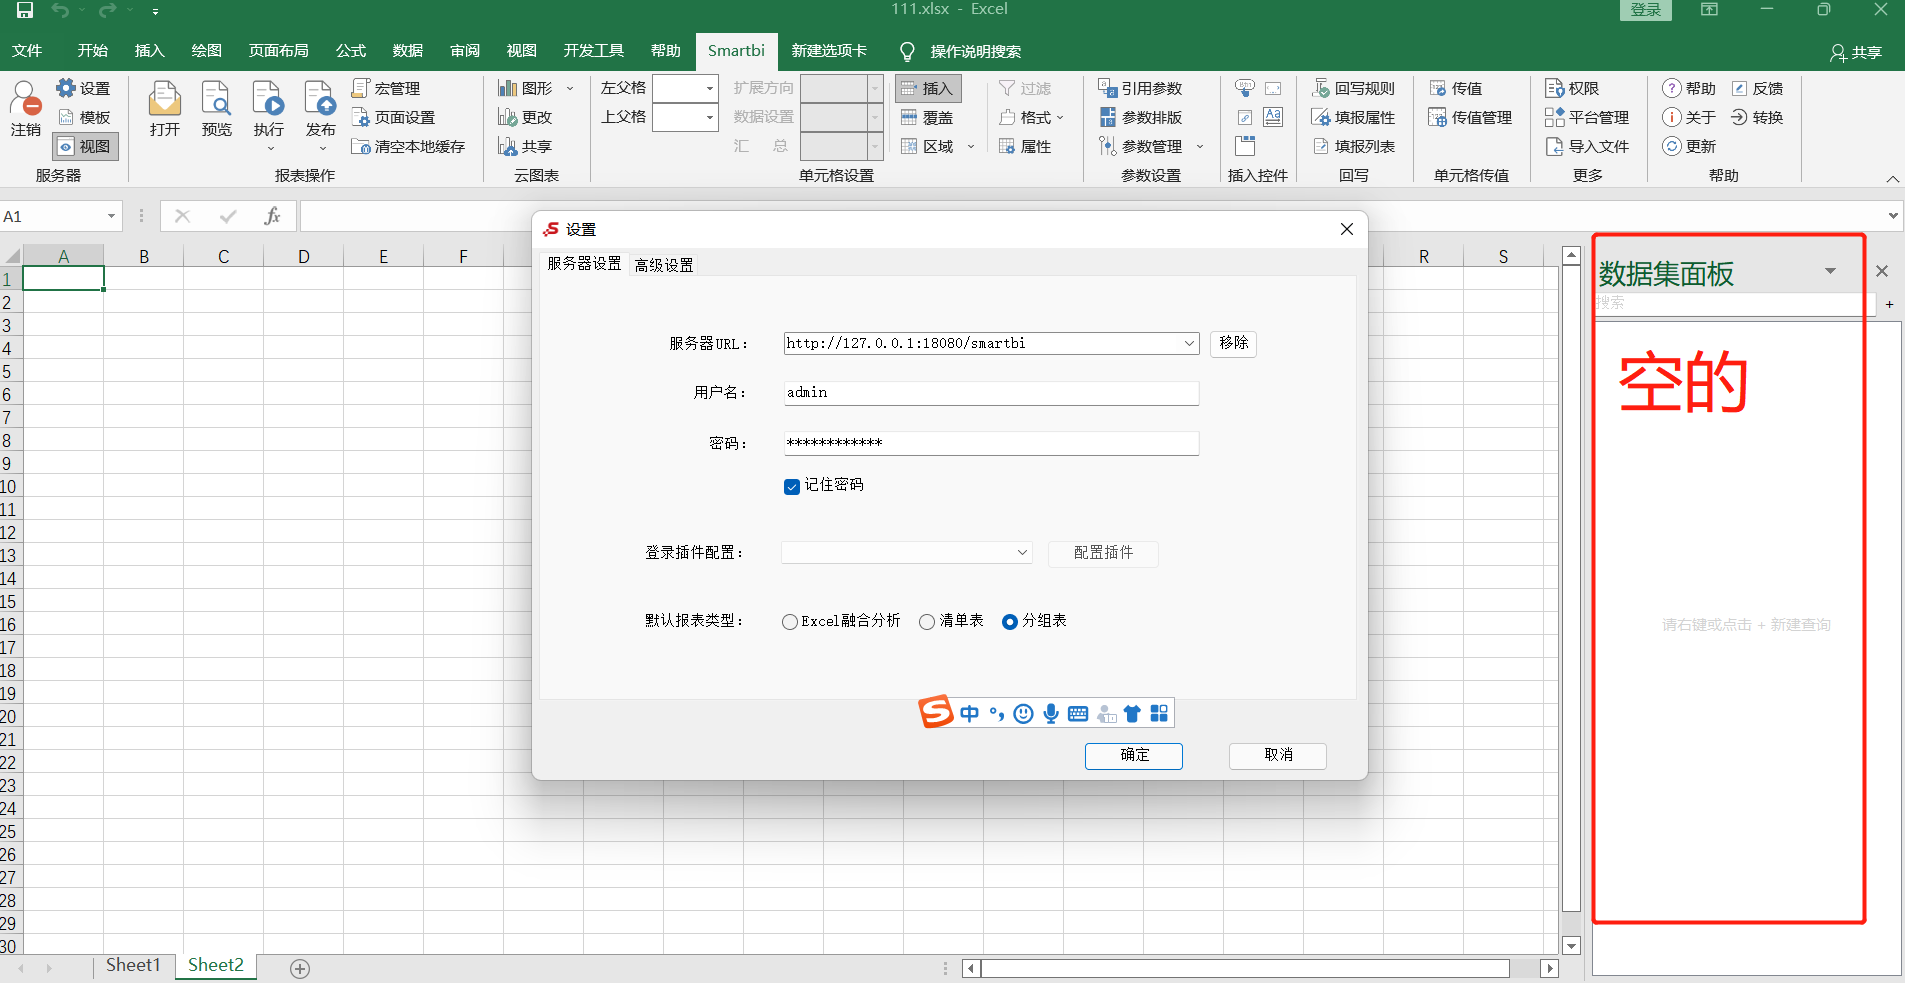The image size is (1905, 983).
Task: Switch to 服务器设置 tab in dialog
Action: [x=584, y=264]
